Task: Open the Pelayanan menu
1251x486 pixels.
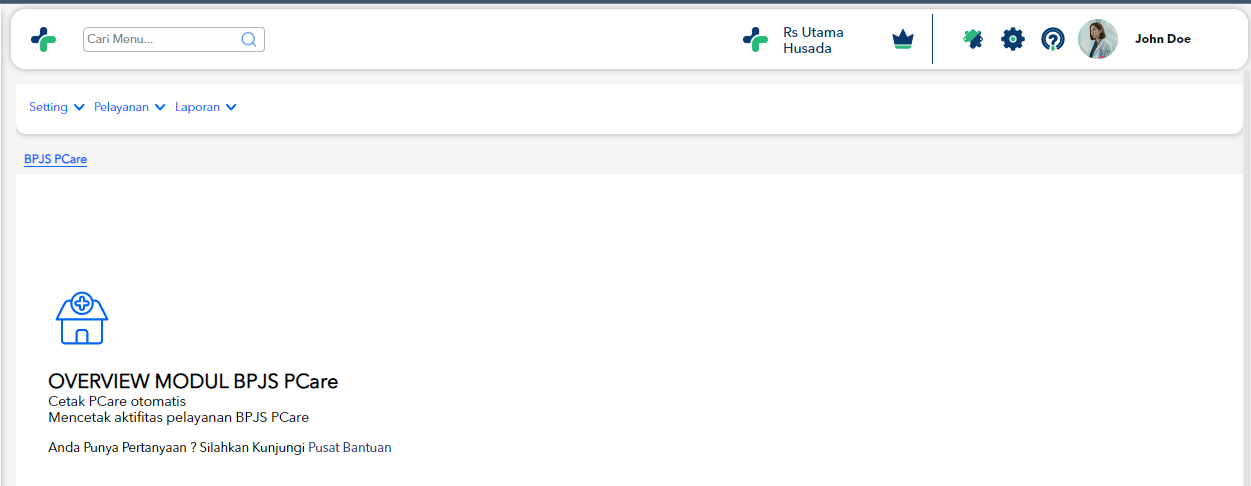Action: pos(121,107)
